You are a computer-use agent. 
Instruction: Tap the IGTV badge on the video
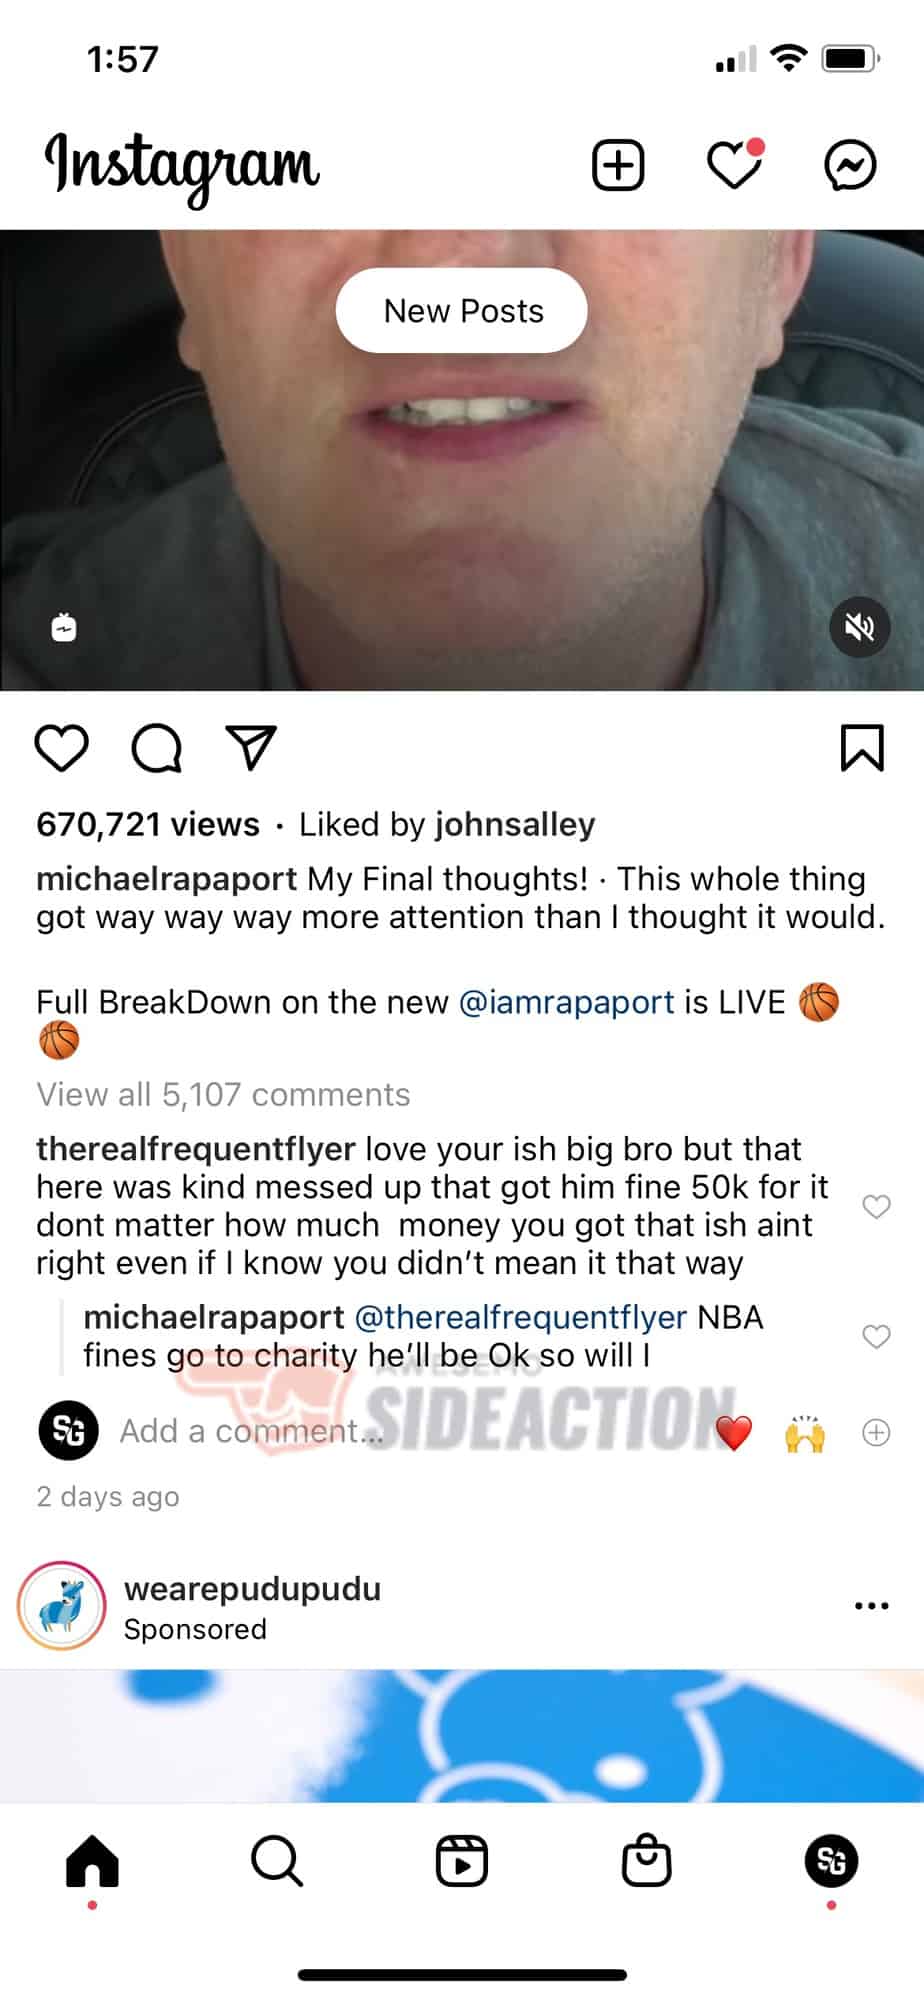pyautogui.click(x=64, y=628)
